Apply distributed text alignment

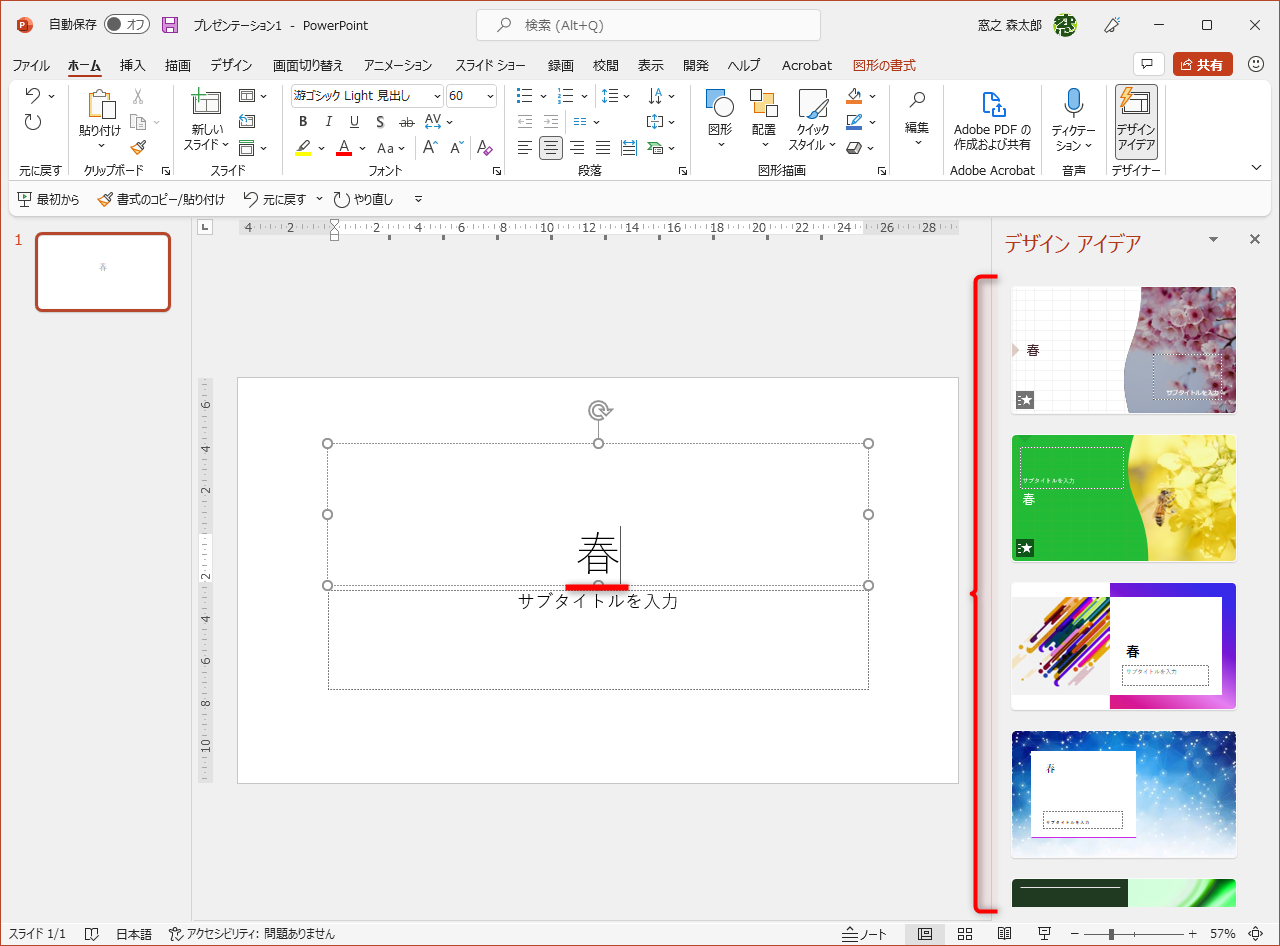coord(629,148)
